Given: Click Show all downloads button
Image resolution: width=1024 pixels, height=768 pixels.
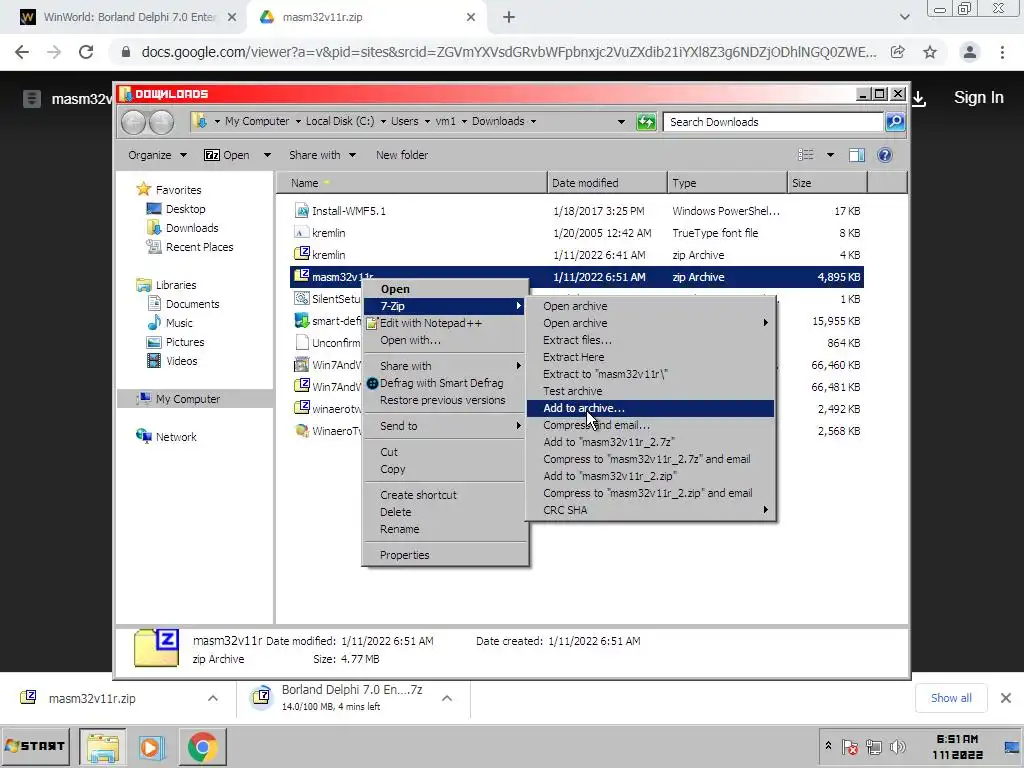Looking at the screenshot, I should 951,698.
